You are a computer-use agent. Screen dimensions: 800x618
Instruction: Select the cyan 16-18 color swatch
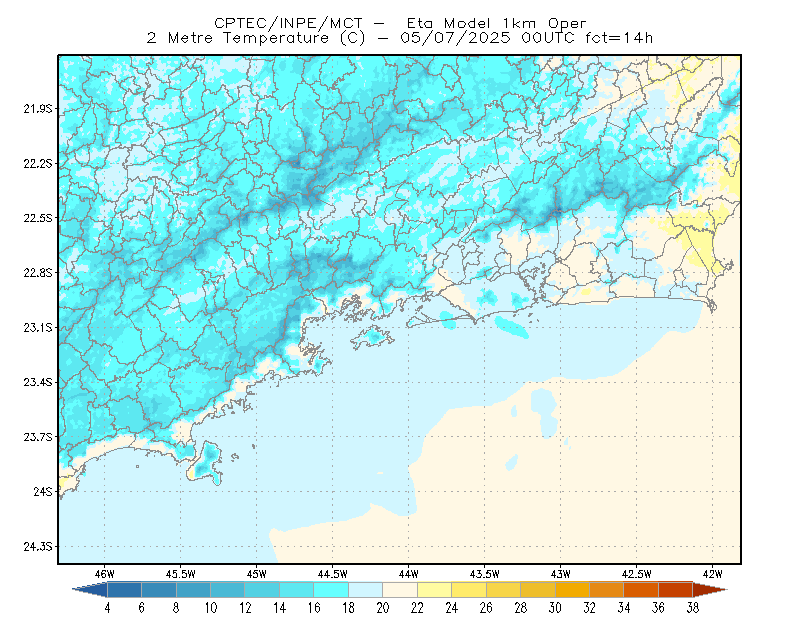(x=331, y=589)
